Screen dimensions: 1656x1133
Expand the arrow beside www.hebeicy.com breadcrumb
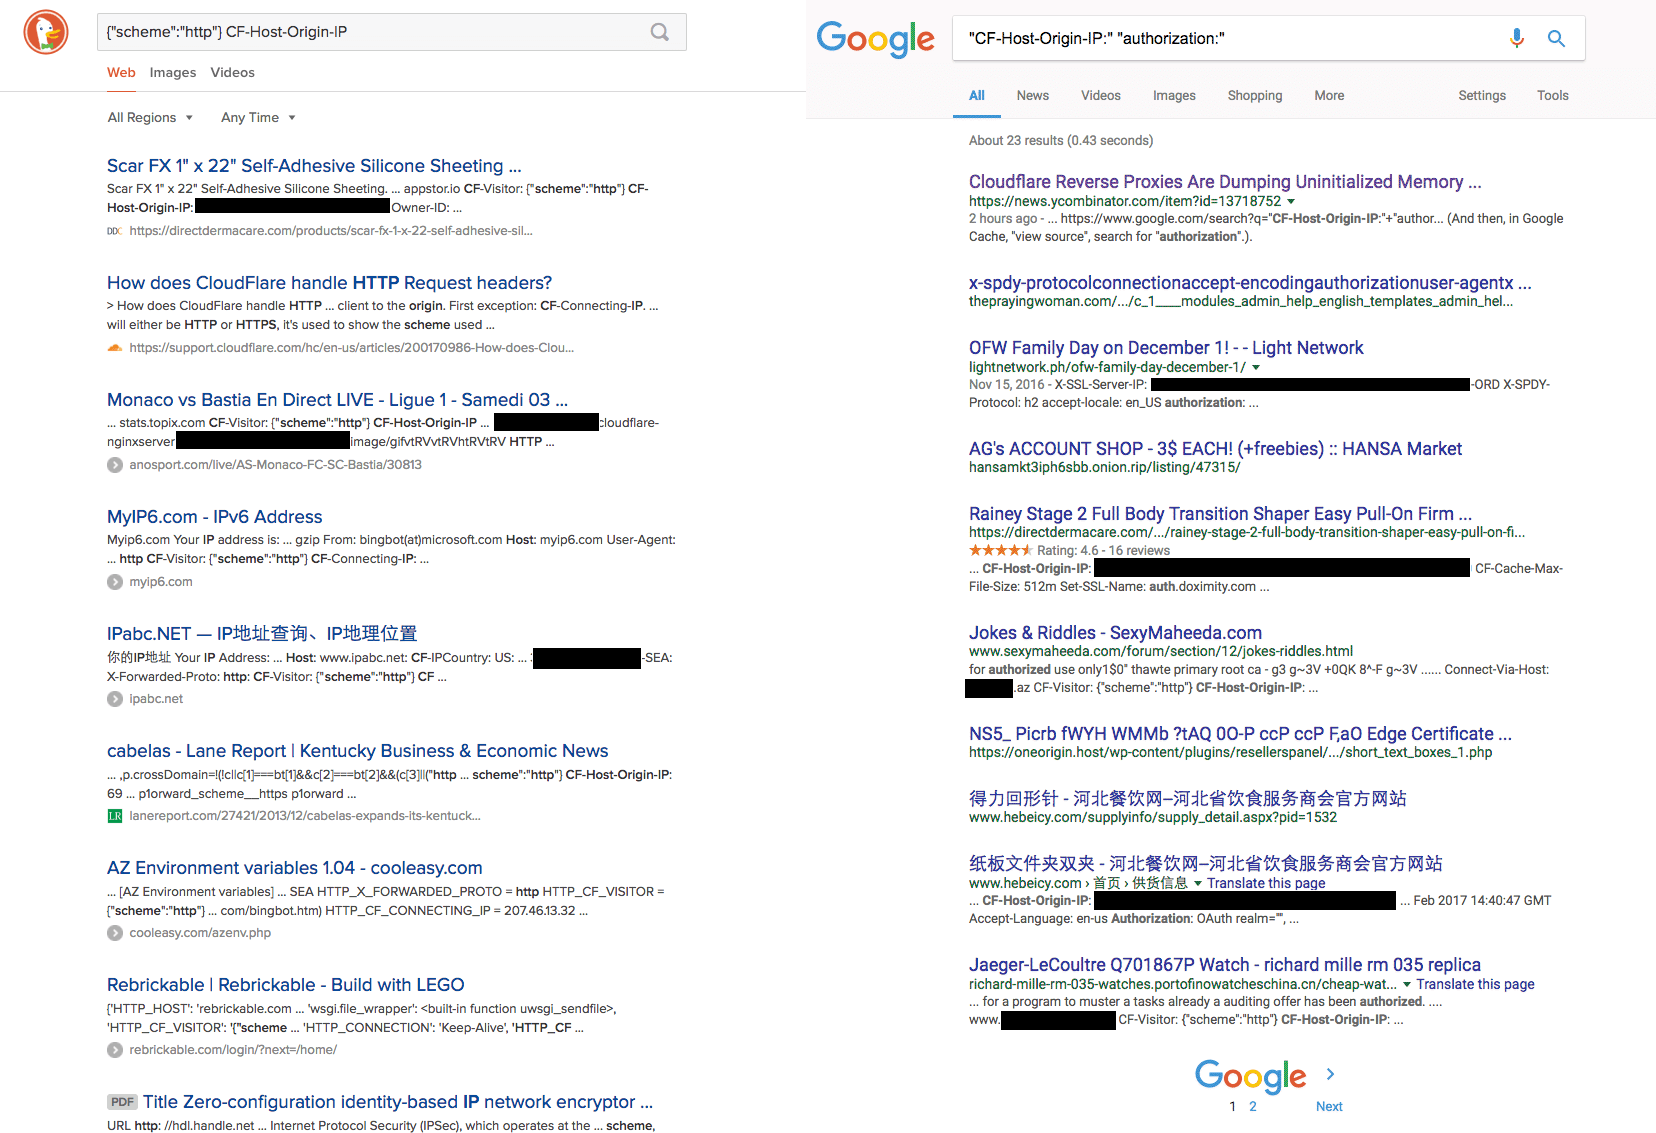pos(1198,883)
